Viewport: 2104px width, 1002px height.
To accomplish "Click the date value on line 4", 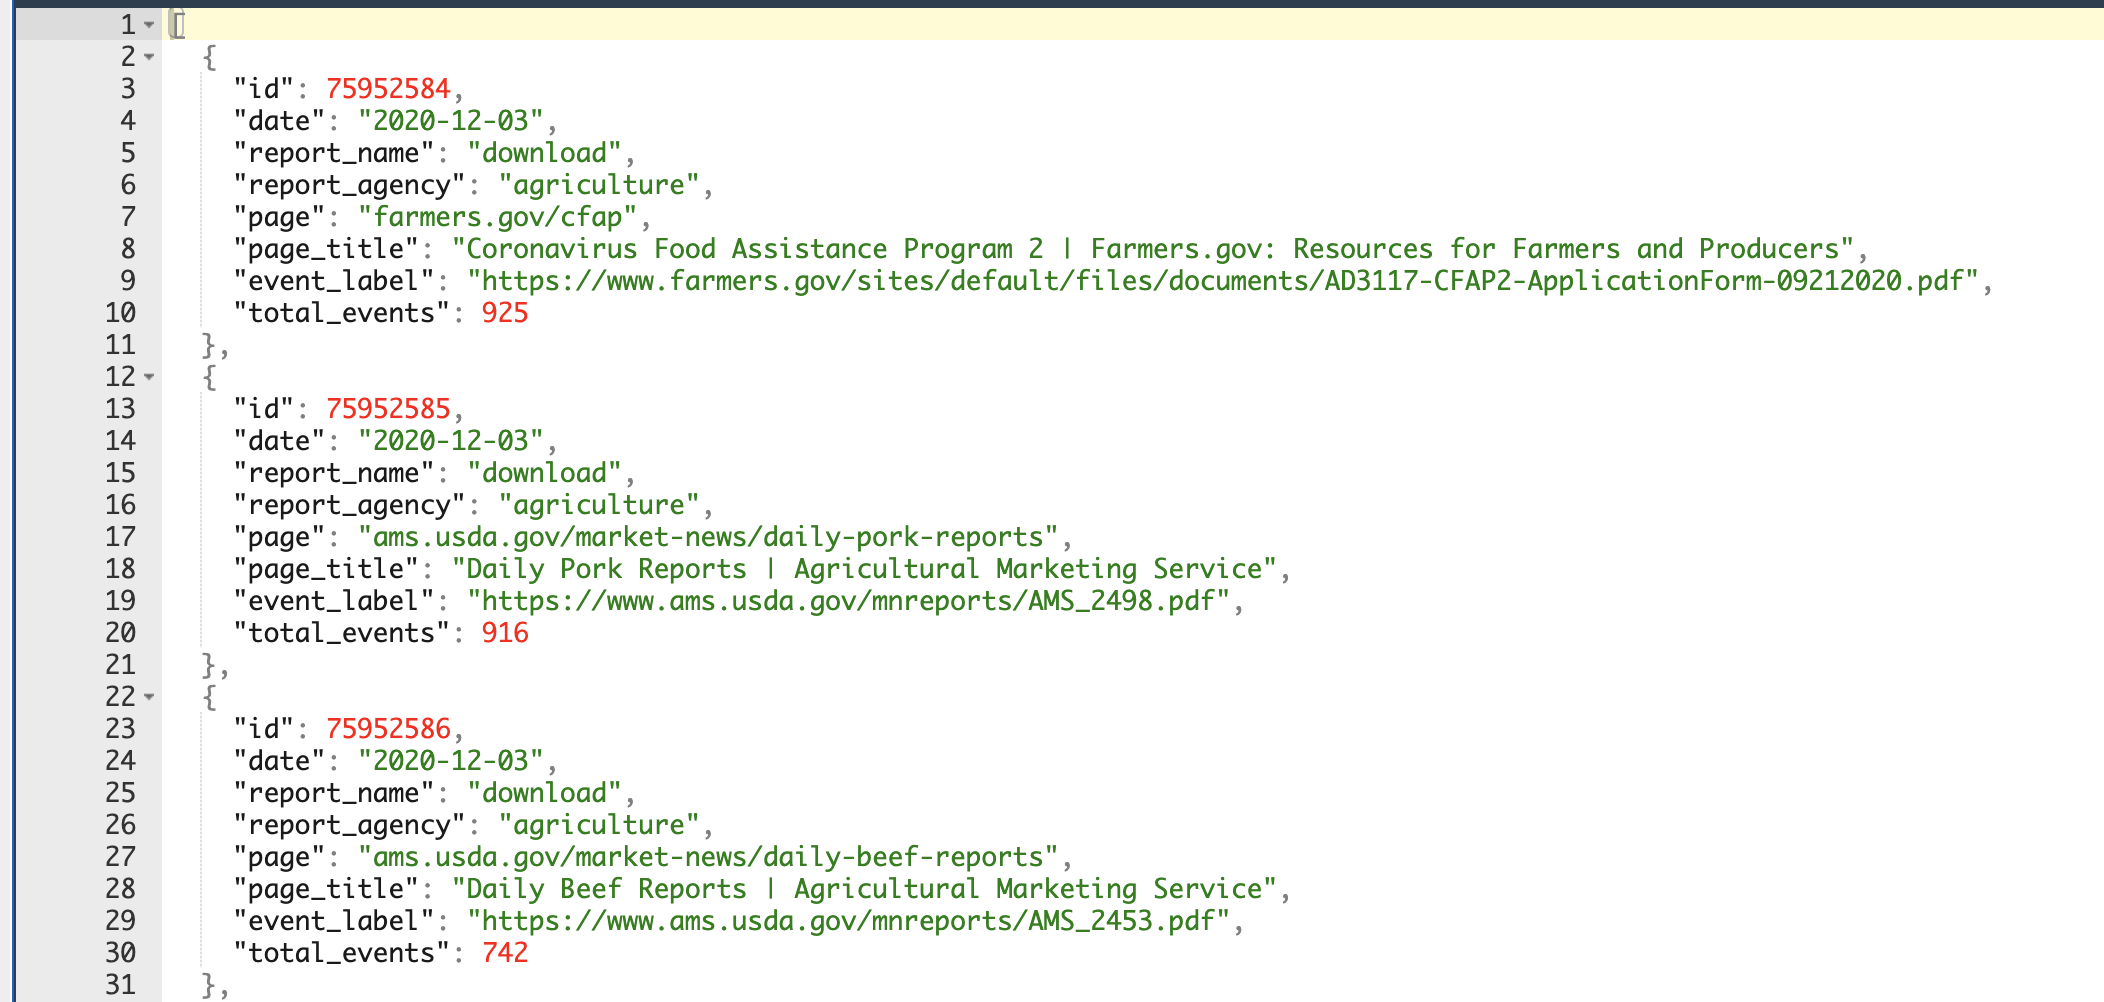I will pos(451,121).
